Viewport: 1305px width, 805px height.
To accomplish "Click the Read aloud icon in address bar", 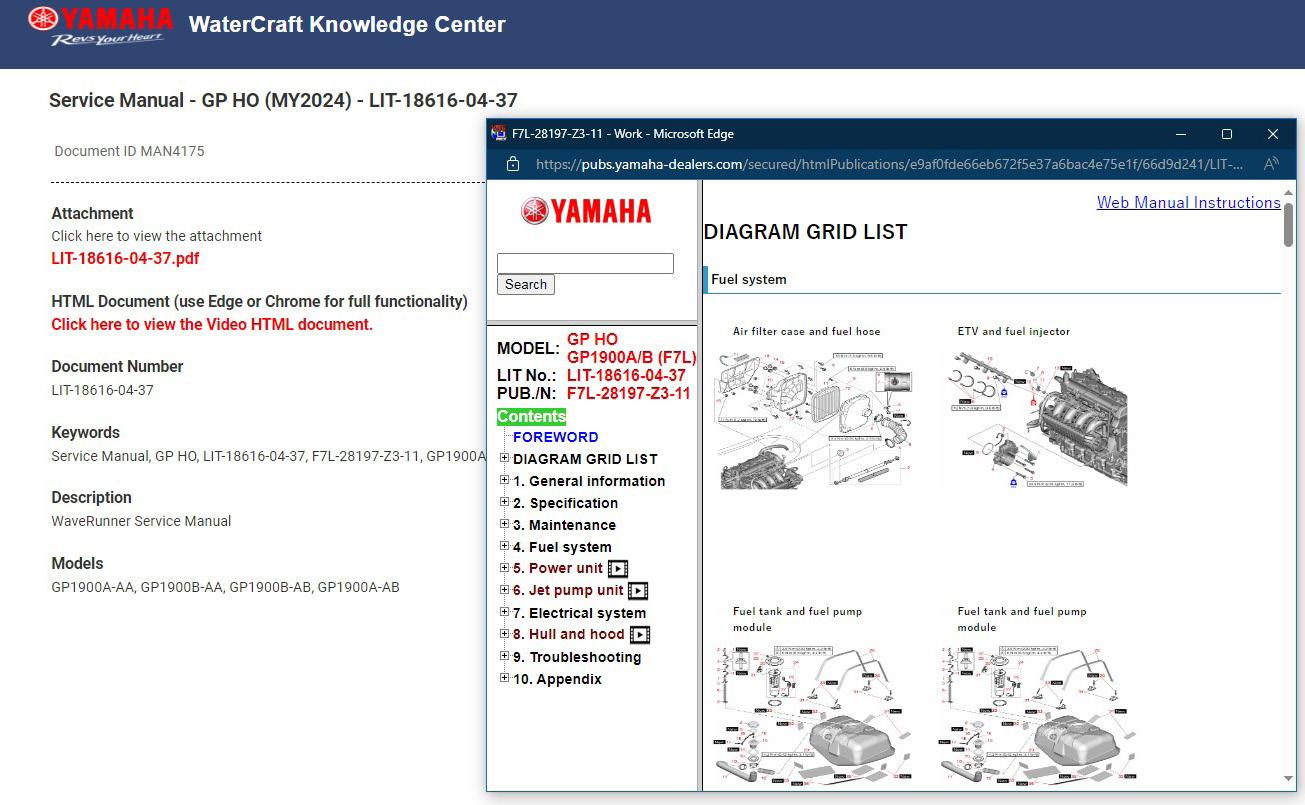I will pos(1271,164).
